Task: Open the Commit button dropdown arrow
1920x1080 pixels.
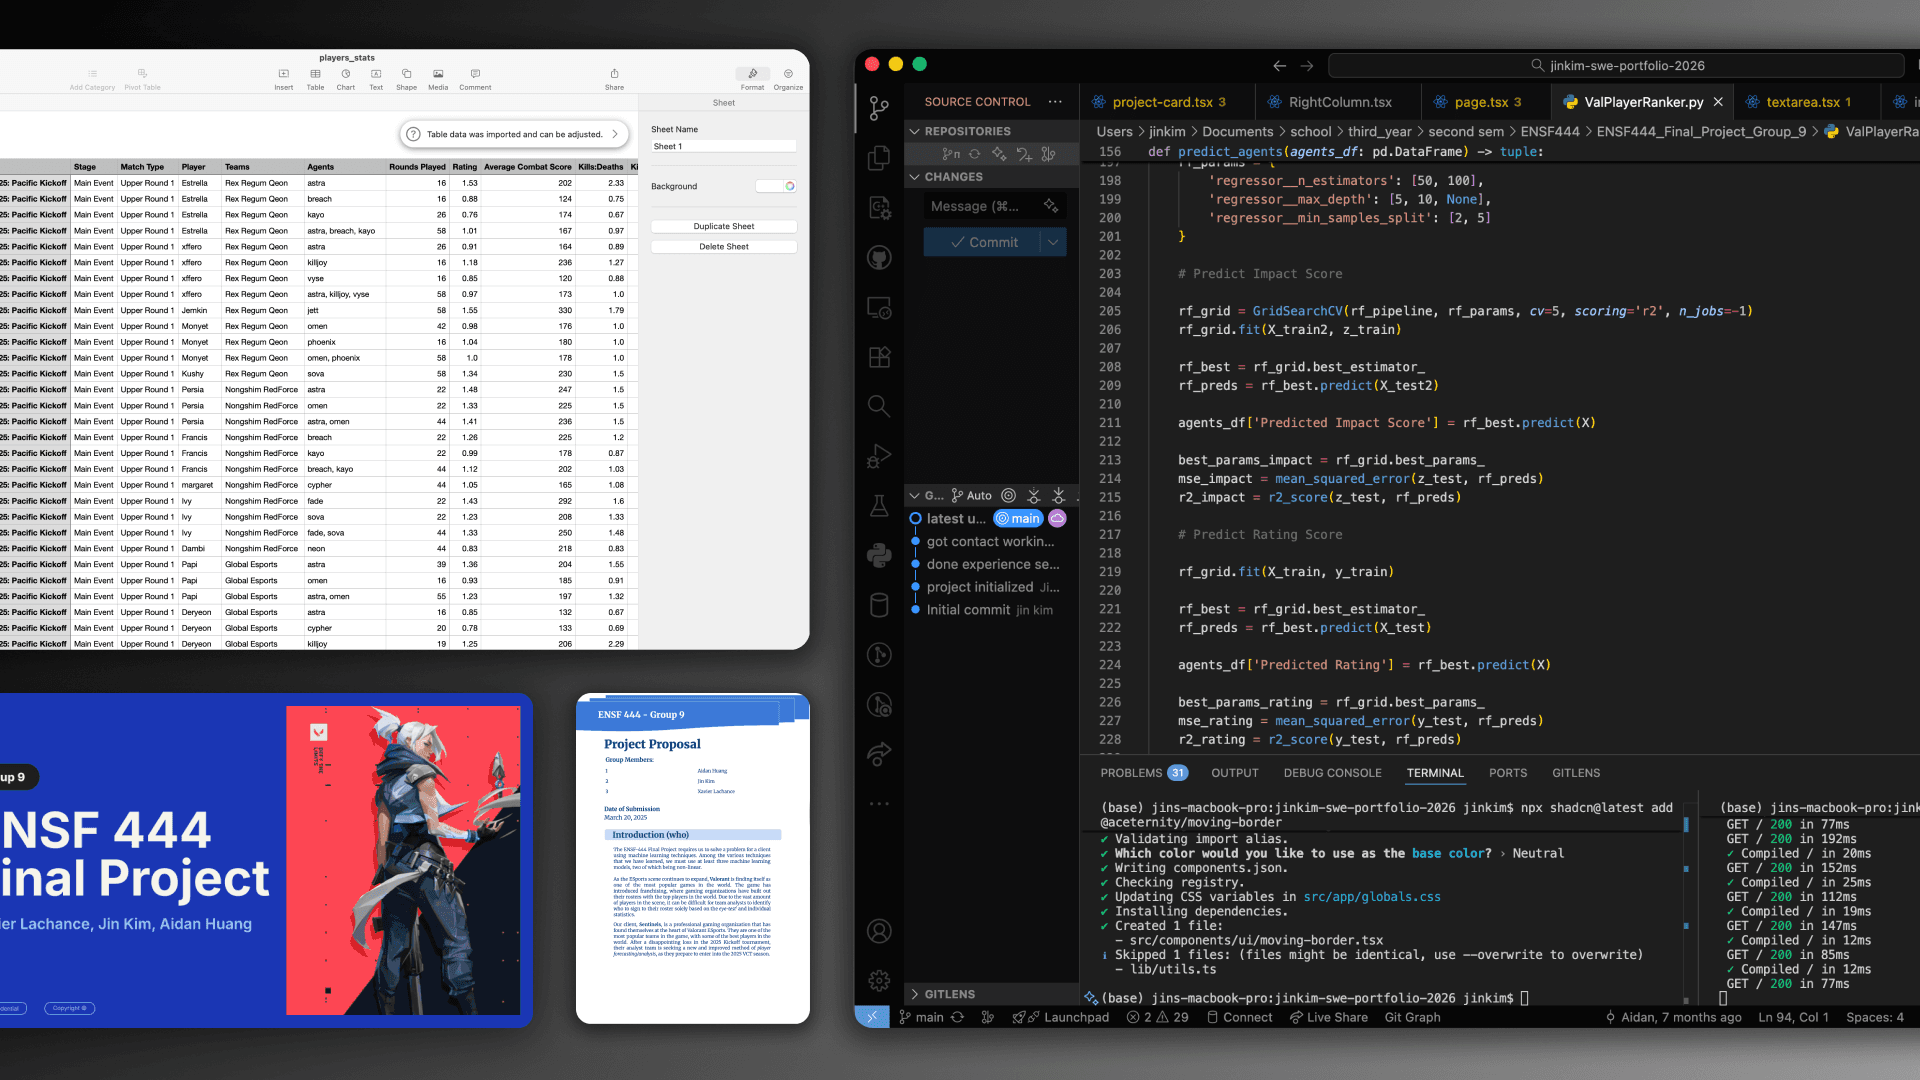Action: coord(1053,242)
